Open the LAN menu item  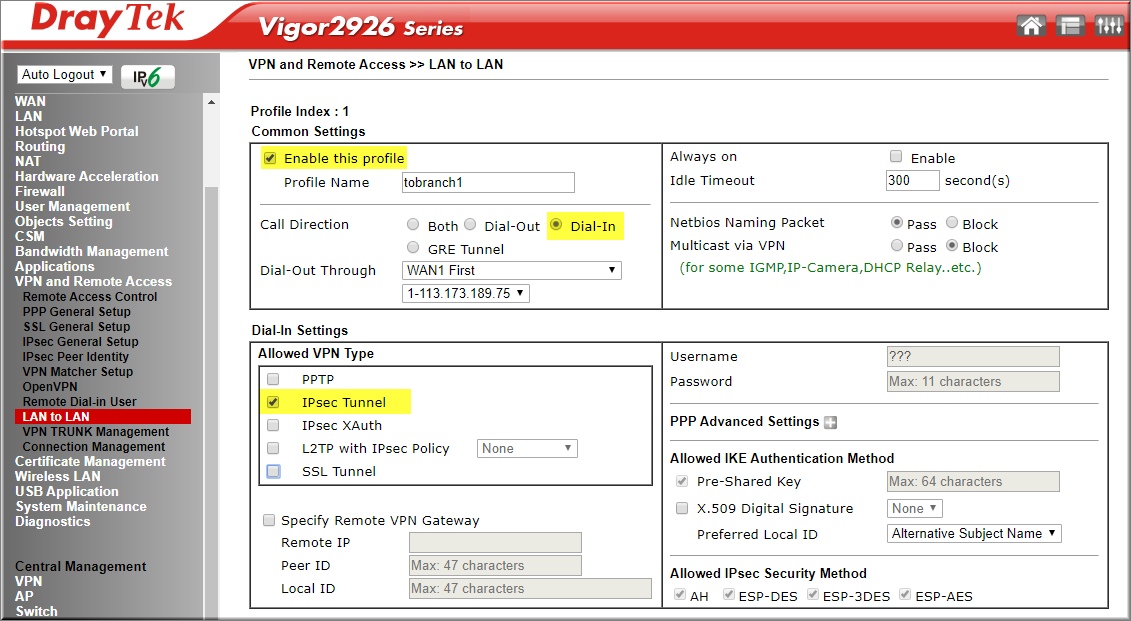coord(29,116)
